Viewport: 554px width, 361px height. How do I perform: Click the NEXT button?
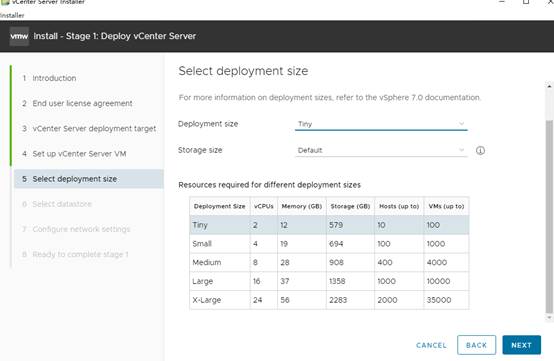[x=521, y=345]
